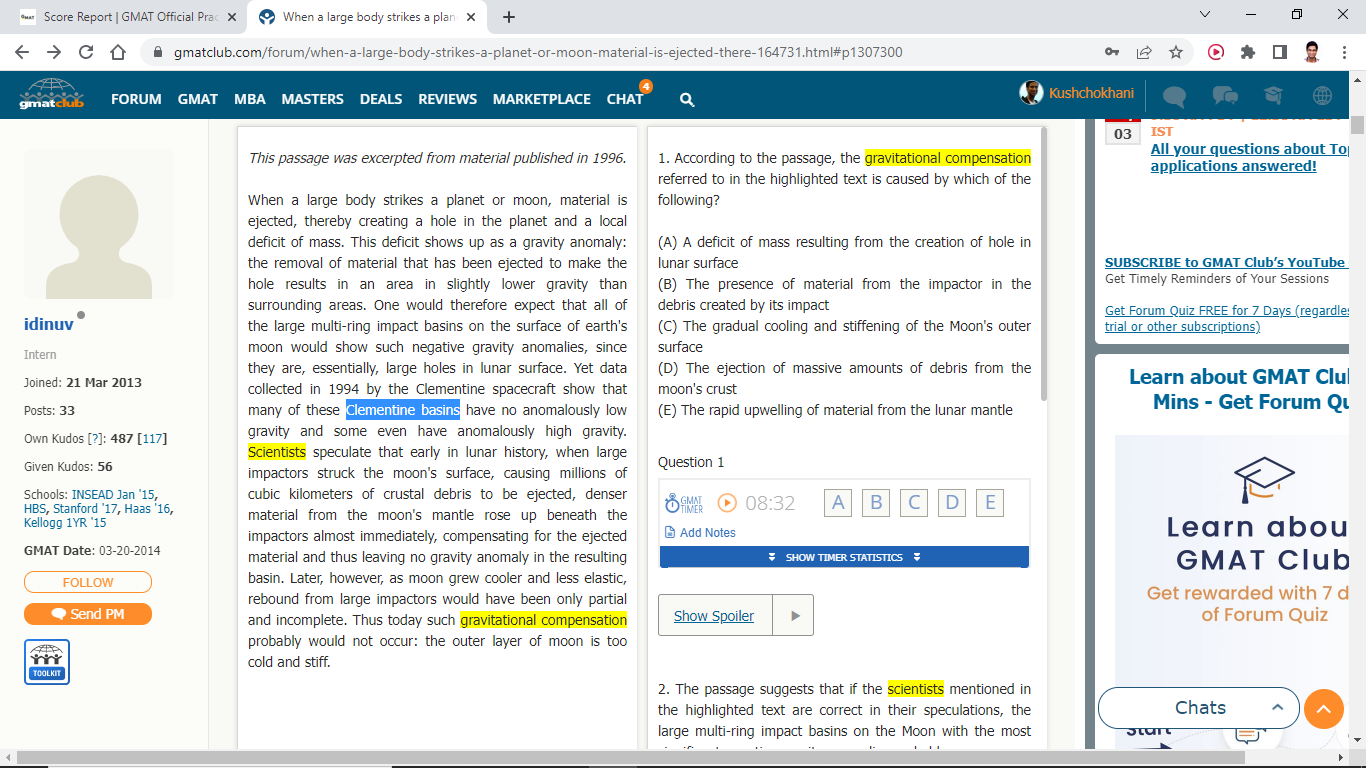Viewport: 1366px width, 768px height.
Task: Open the FORUM menu in navbar
Action: [x=136, y=99]
